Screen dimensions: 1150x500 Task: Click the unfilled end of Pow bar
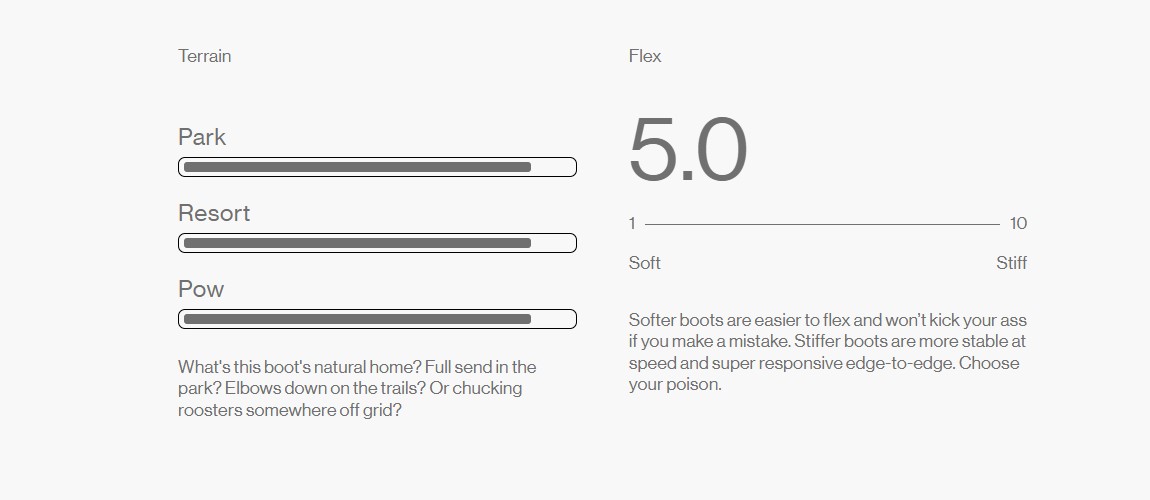coord(553,319)
